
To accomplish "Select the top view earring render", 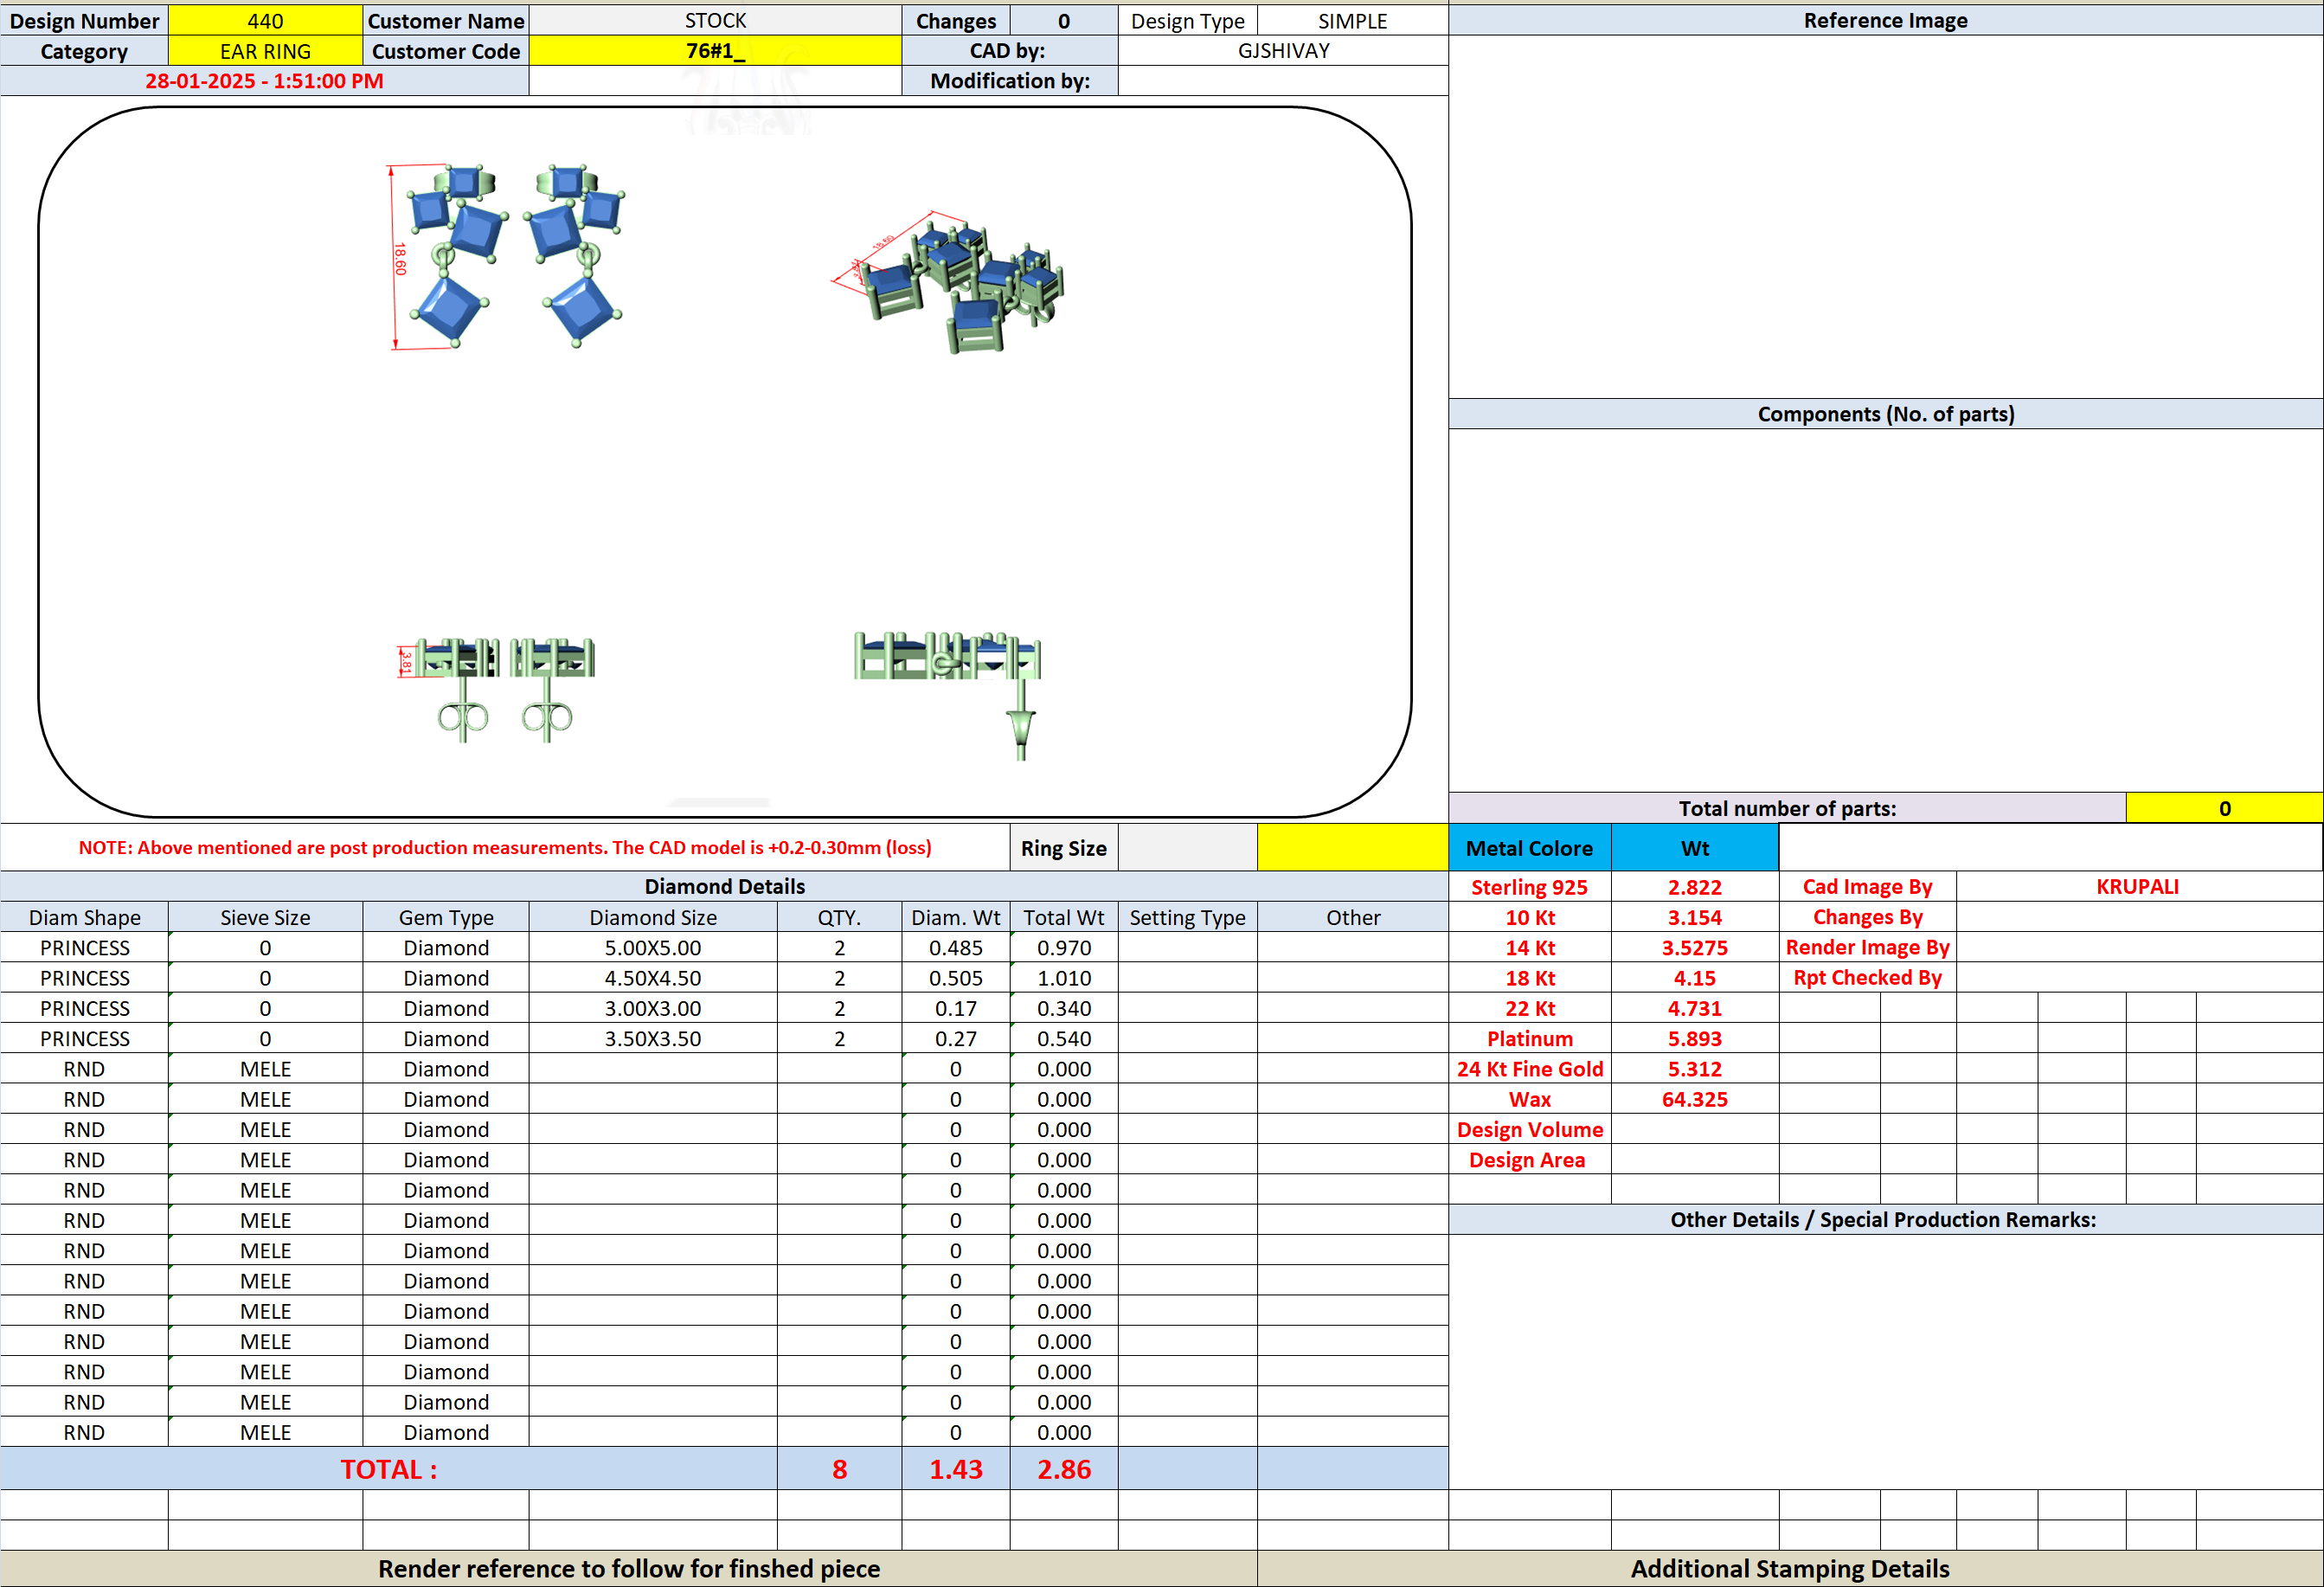I will coord(506,256).
